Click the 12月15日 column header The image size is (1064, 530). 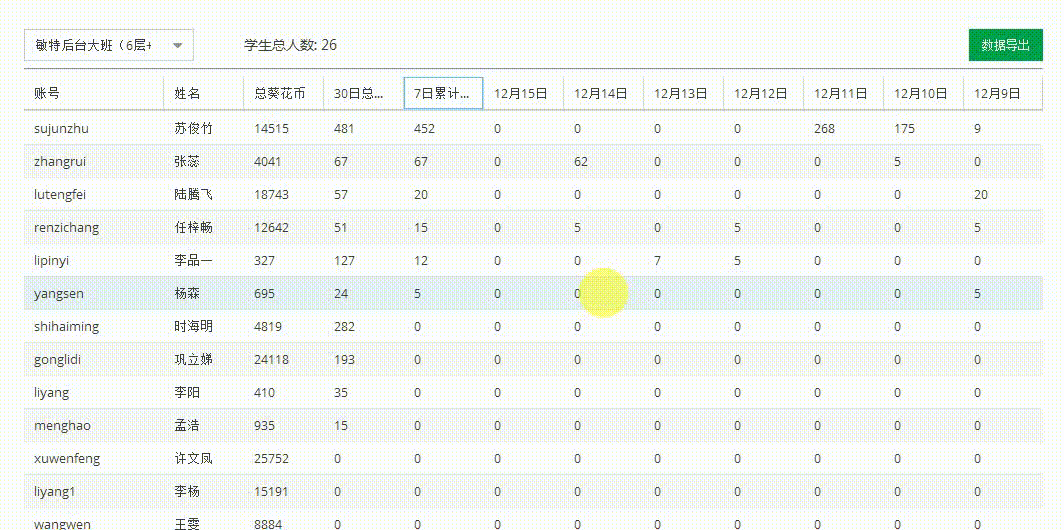tap(521, 93)
